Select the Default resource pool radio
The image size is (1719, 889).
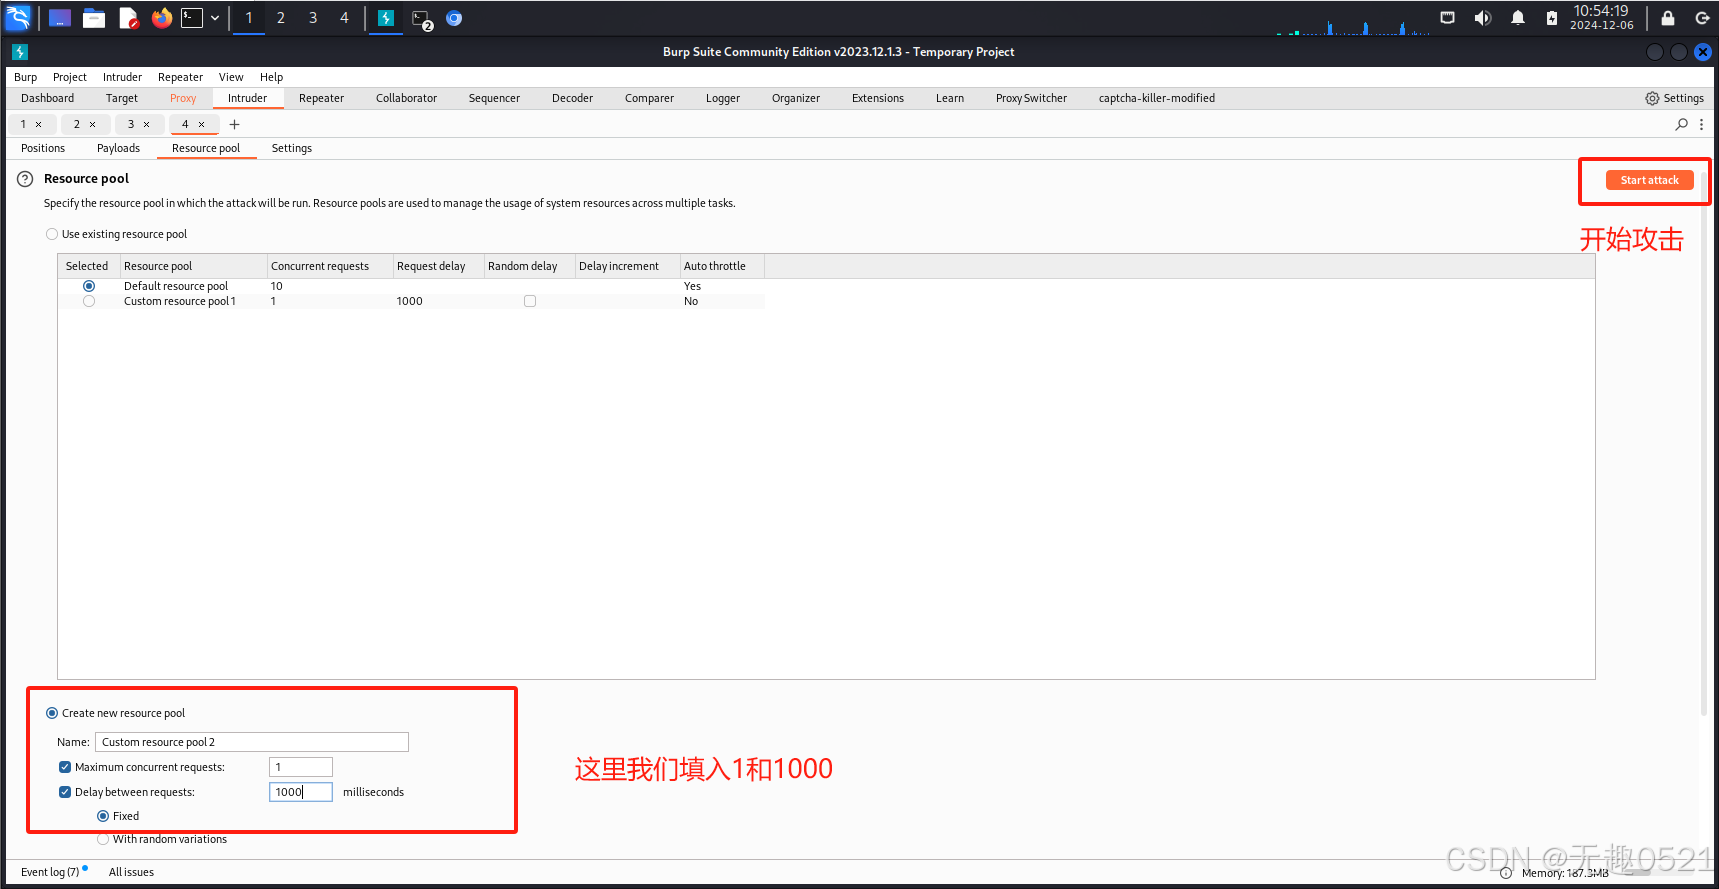[89, 286]
